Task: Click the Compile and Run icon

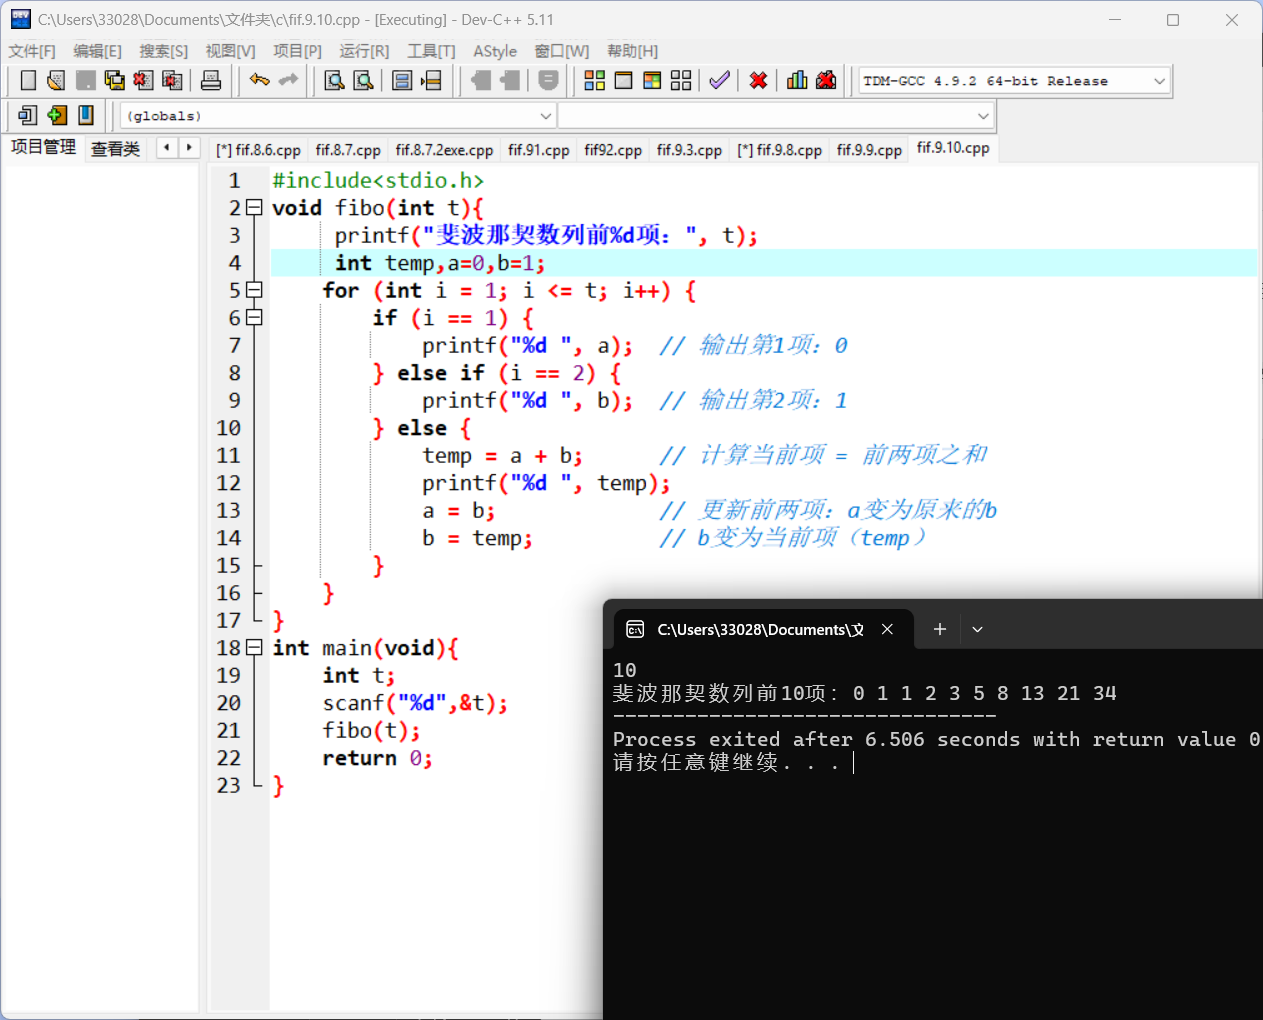Action: coord(652,81)
